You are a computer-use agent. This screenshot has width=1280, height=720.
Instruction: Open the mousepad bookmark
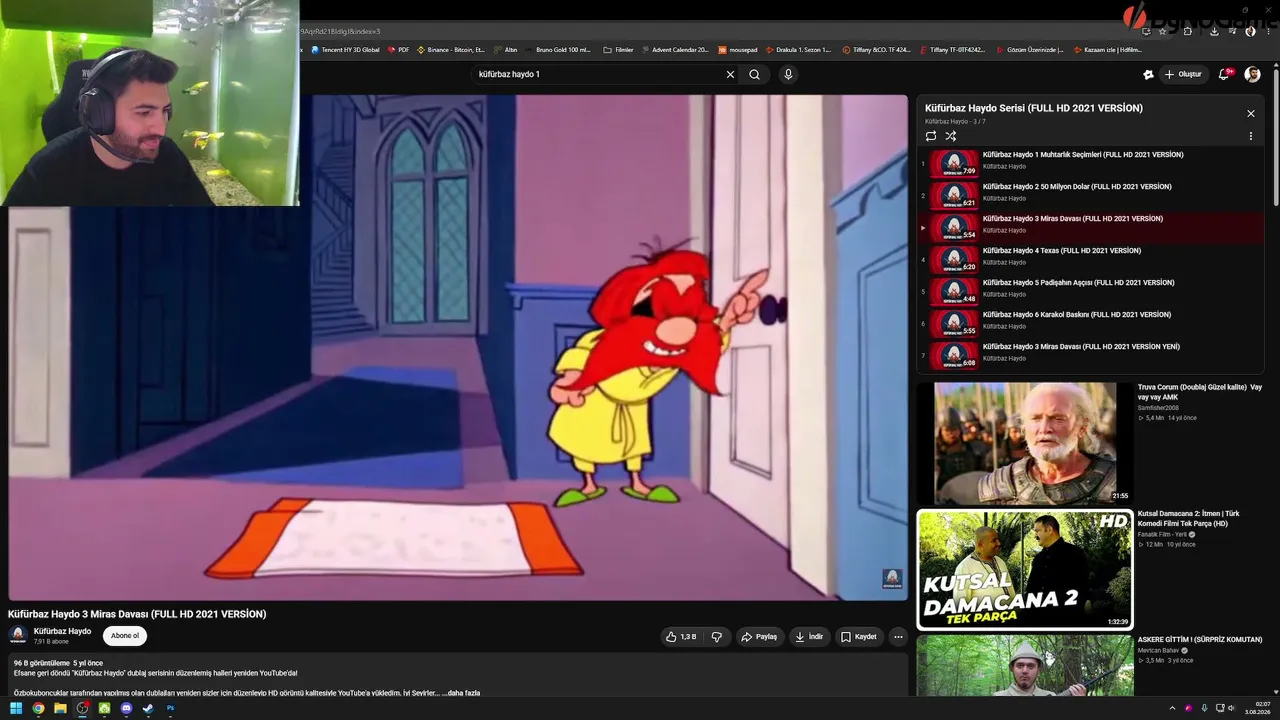point(738,49)
